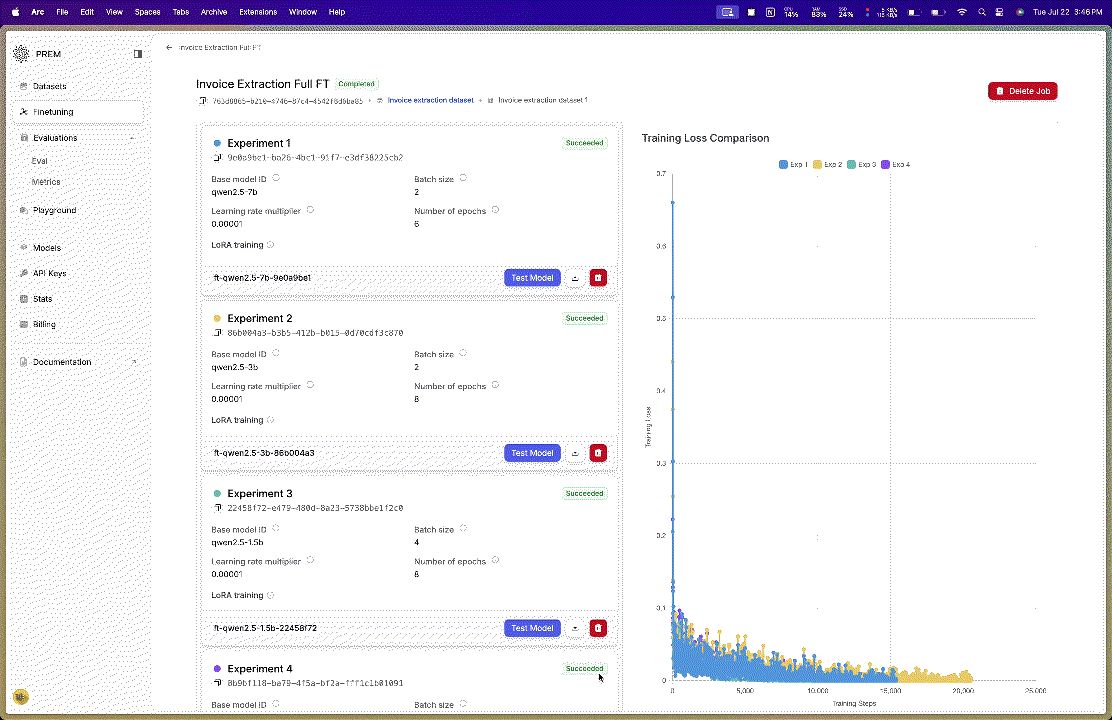Toggle the sidebar collapse icon next to PREM
Image resolution: width=1112 pixels, height=720 pixels.
click(138, 54)
